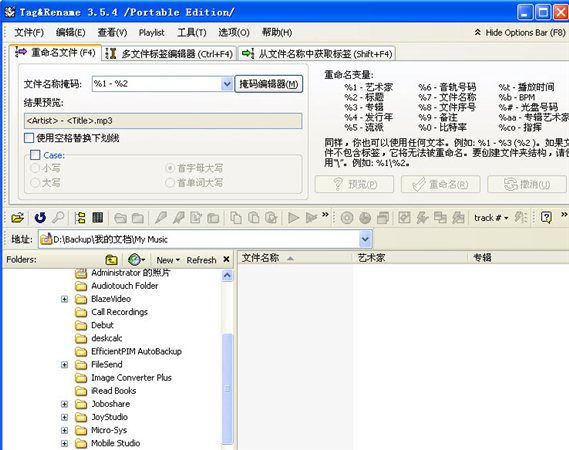Close the Folders panel with X
The height and width of the screenshot is (450, 569).
(226, 259)
